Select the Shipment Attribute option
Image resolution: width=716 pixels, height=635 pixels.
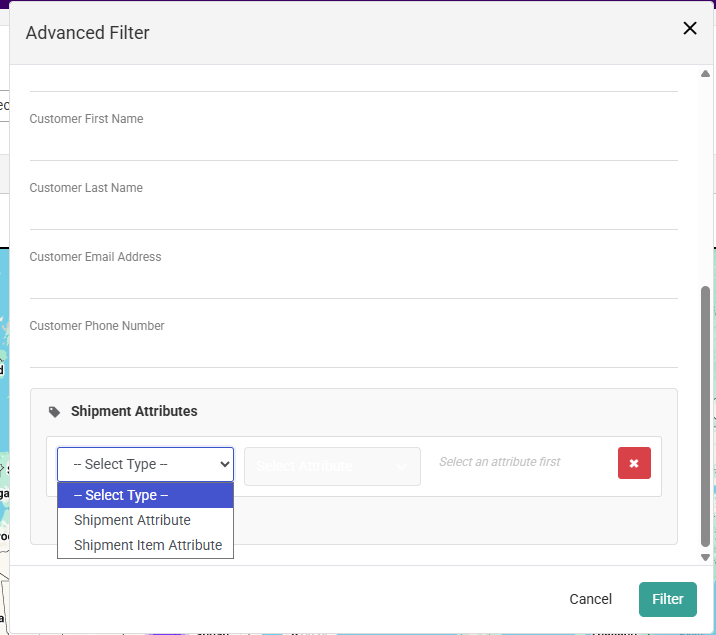(145, 520)
